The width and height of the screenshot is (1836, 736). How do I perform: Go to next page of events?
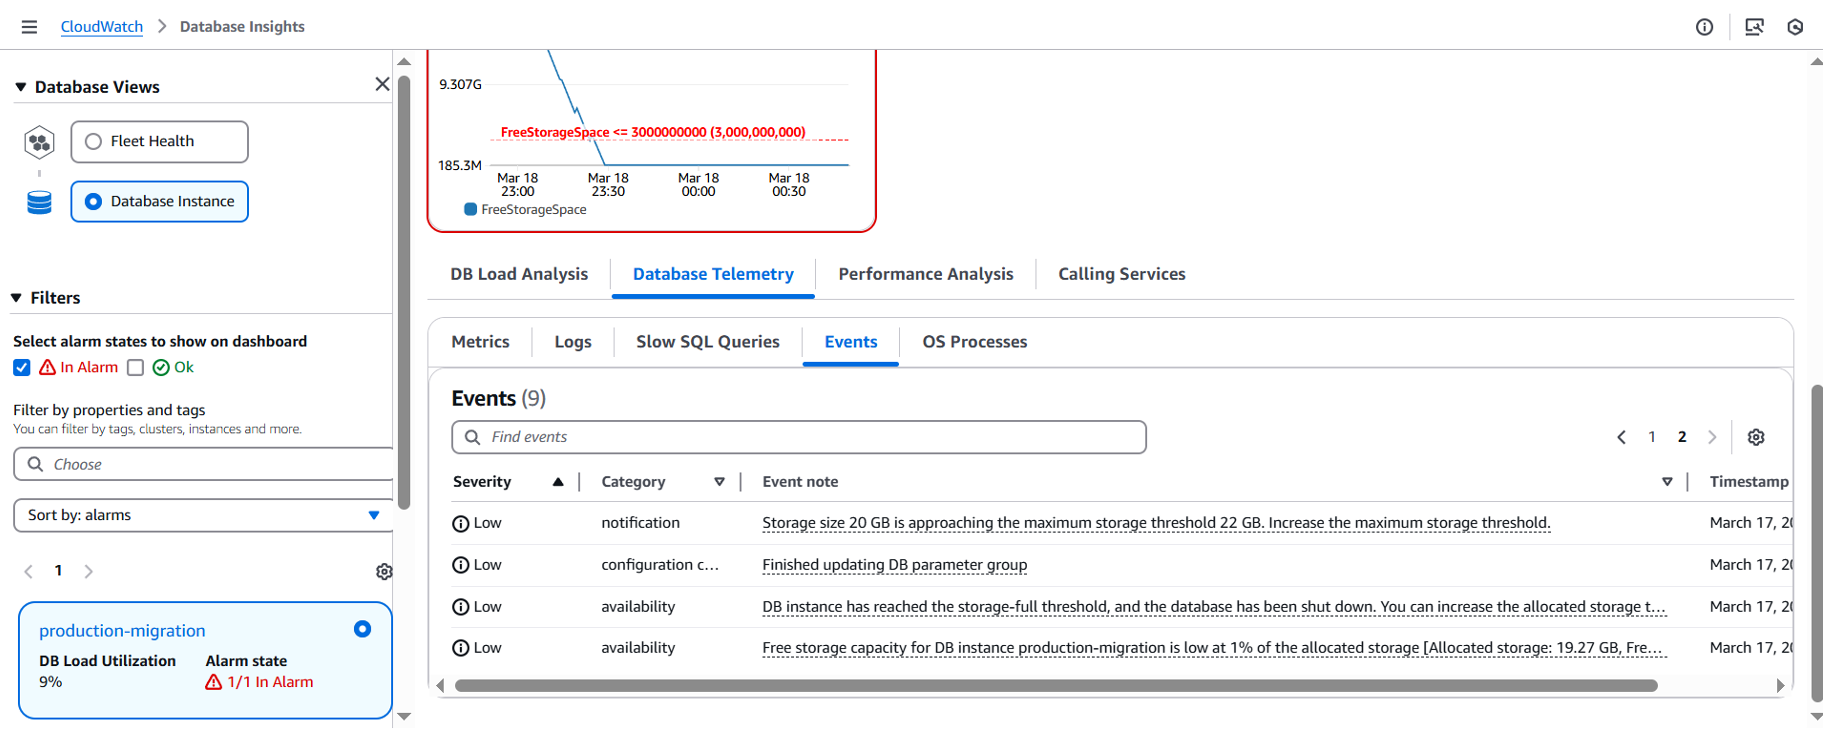(1712, 437)
